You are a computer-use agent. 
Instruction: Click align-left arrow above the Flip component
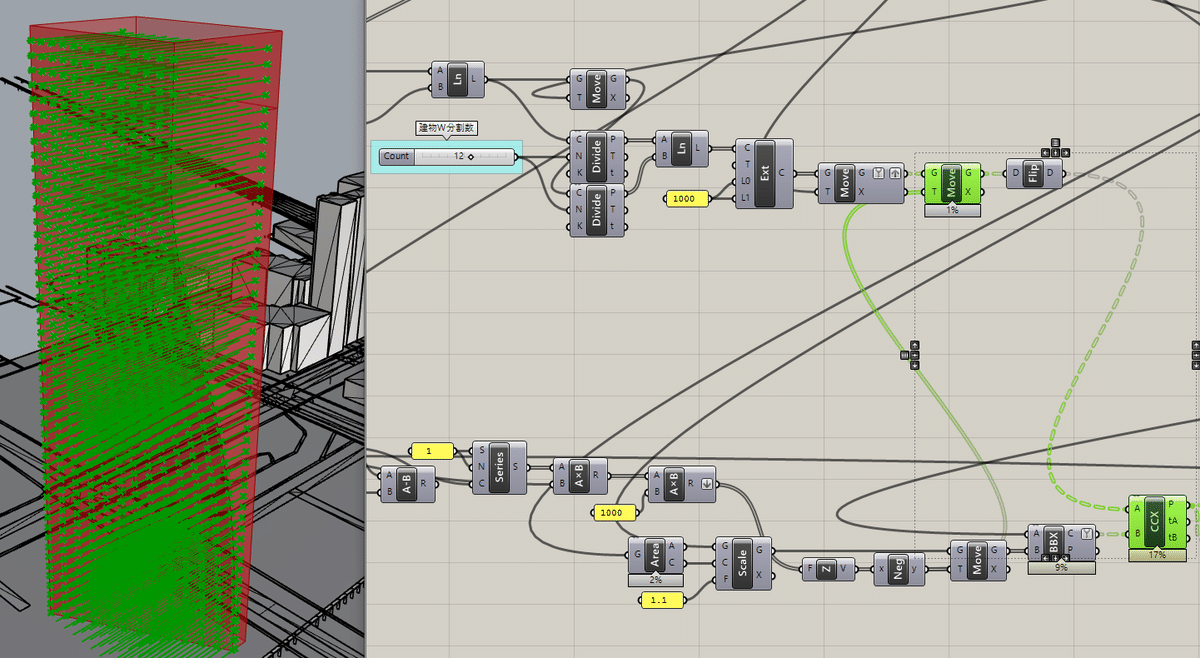point(1044,153)
